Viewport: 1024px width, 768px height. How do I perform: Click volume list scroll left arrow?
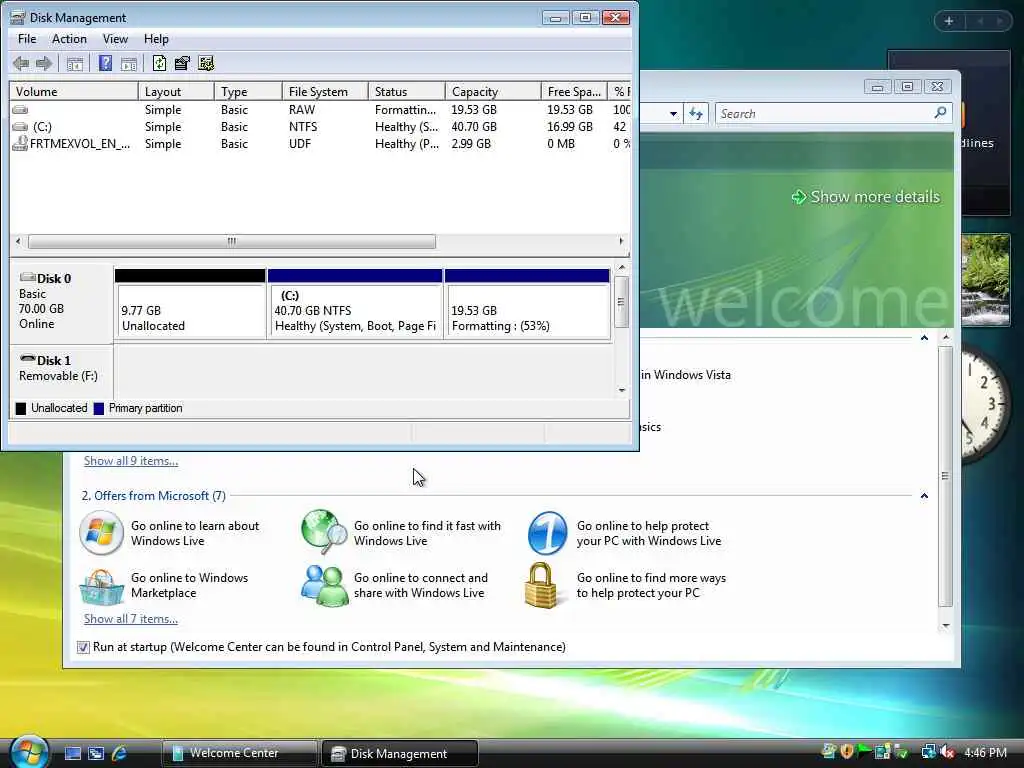tap(18, 242)
